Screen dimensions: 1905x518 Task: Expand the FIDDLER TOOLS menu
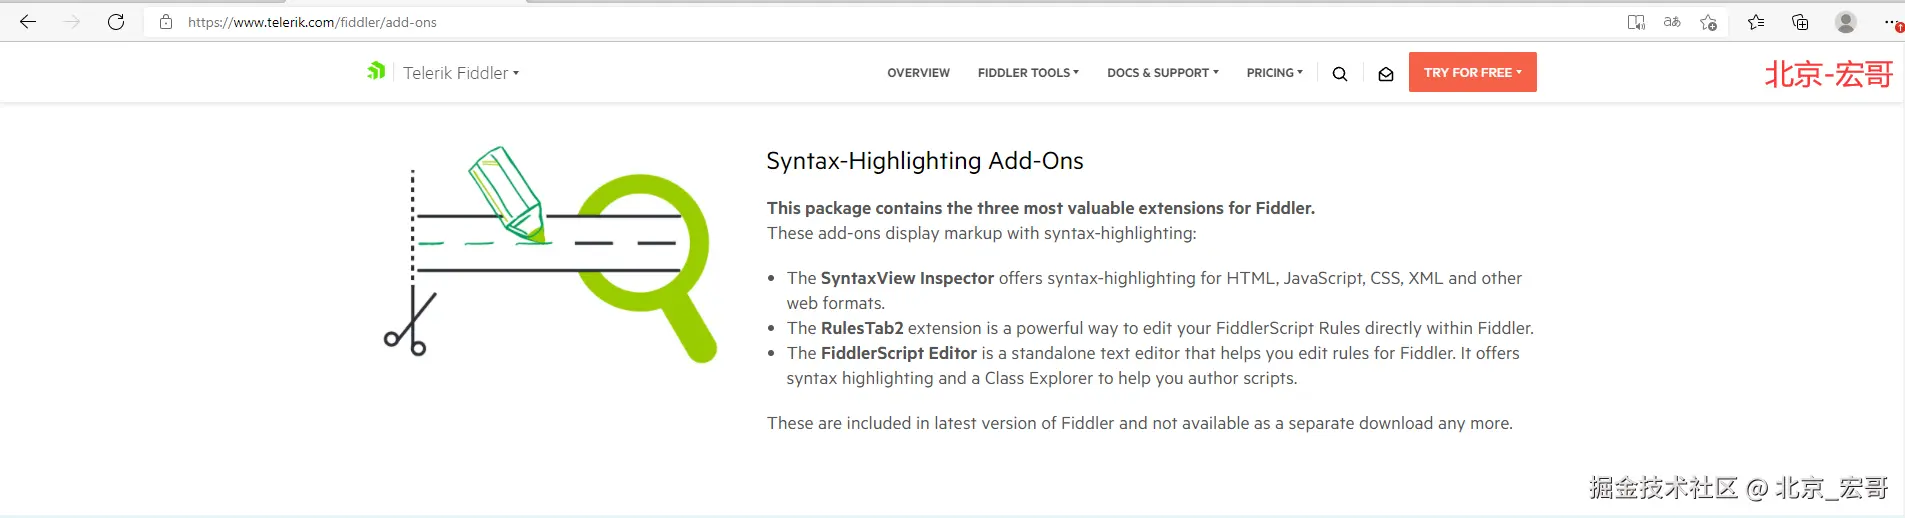1028,73
